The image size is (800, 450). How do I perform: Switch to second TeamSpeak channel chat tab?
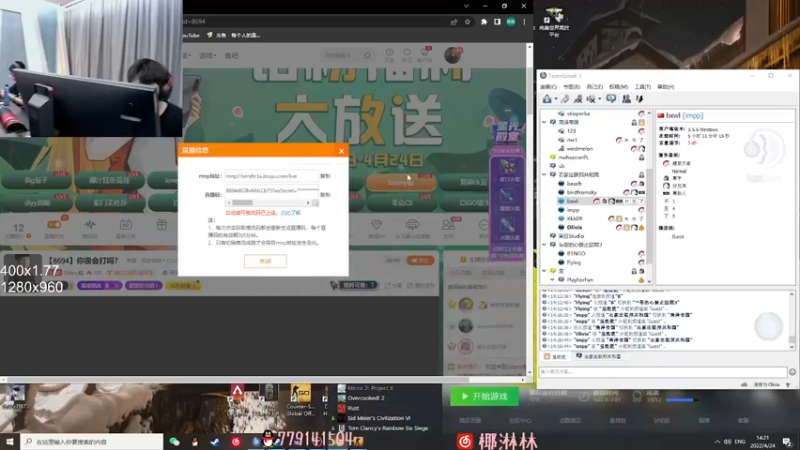599,357
